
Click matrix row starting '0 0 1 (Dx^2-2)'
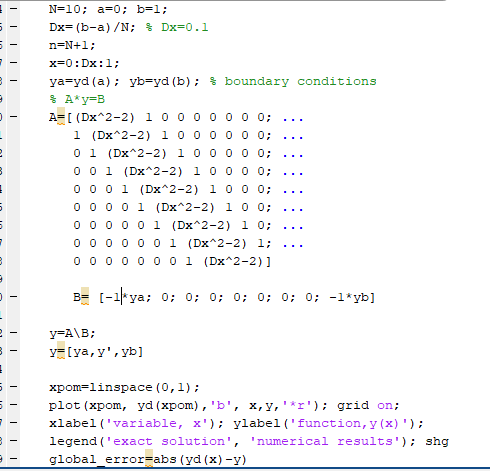tap(172, 171)
